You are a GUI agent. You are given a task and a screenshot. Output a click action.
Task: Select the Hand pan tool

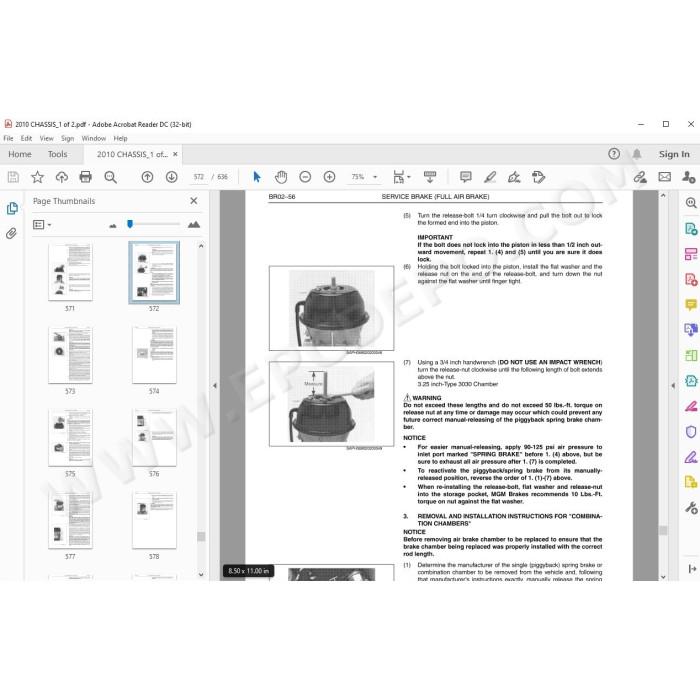click(281, 177)
